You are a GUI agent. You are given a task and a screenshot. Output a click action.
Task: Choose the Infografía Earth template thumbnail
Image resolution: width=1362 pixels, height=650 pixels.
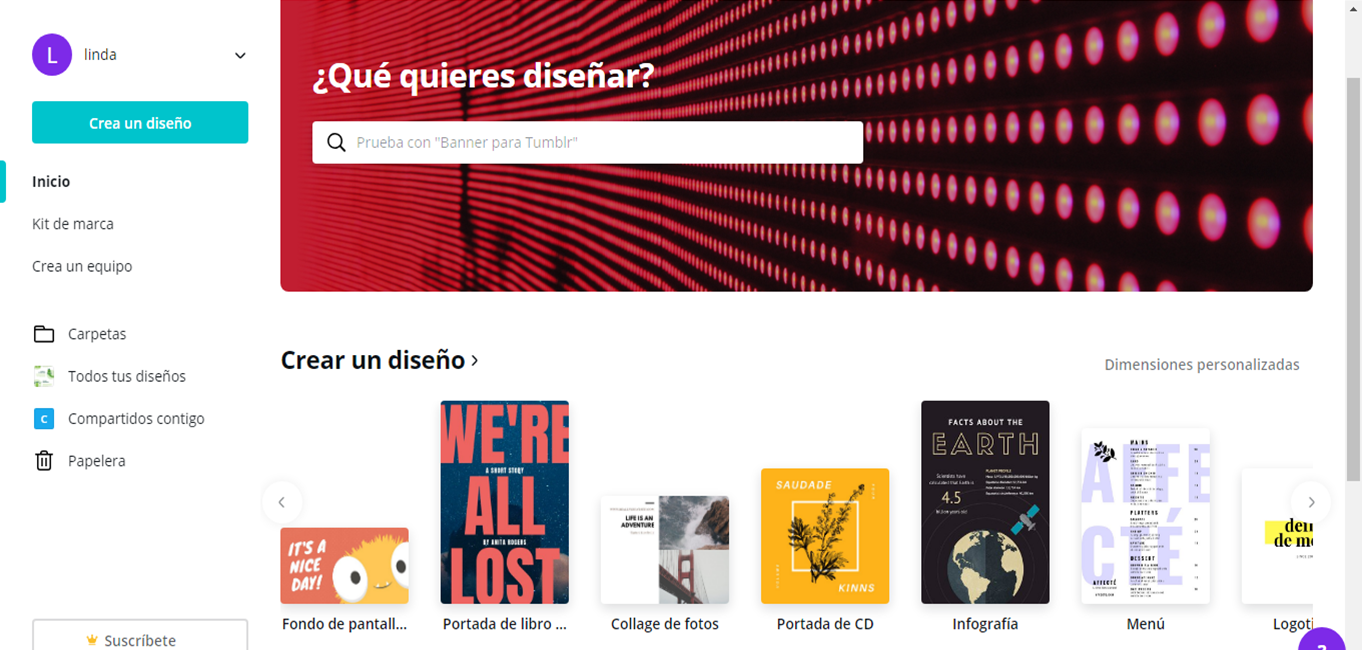pyautogui.click(x=985, y=502)
